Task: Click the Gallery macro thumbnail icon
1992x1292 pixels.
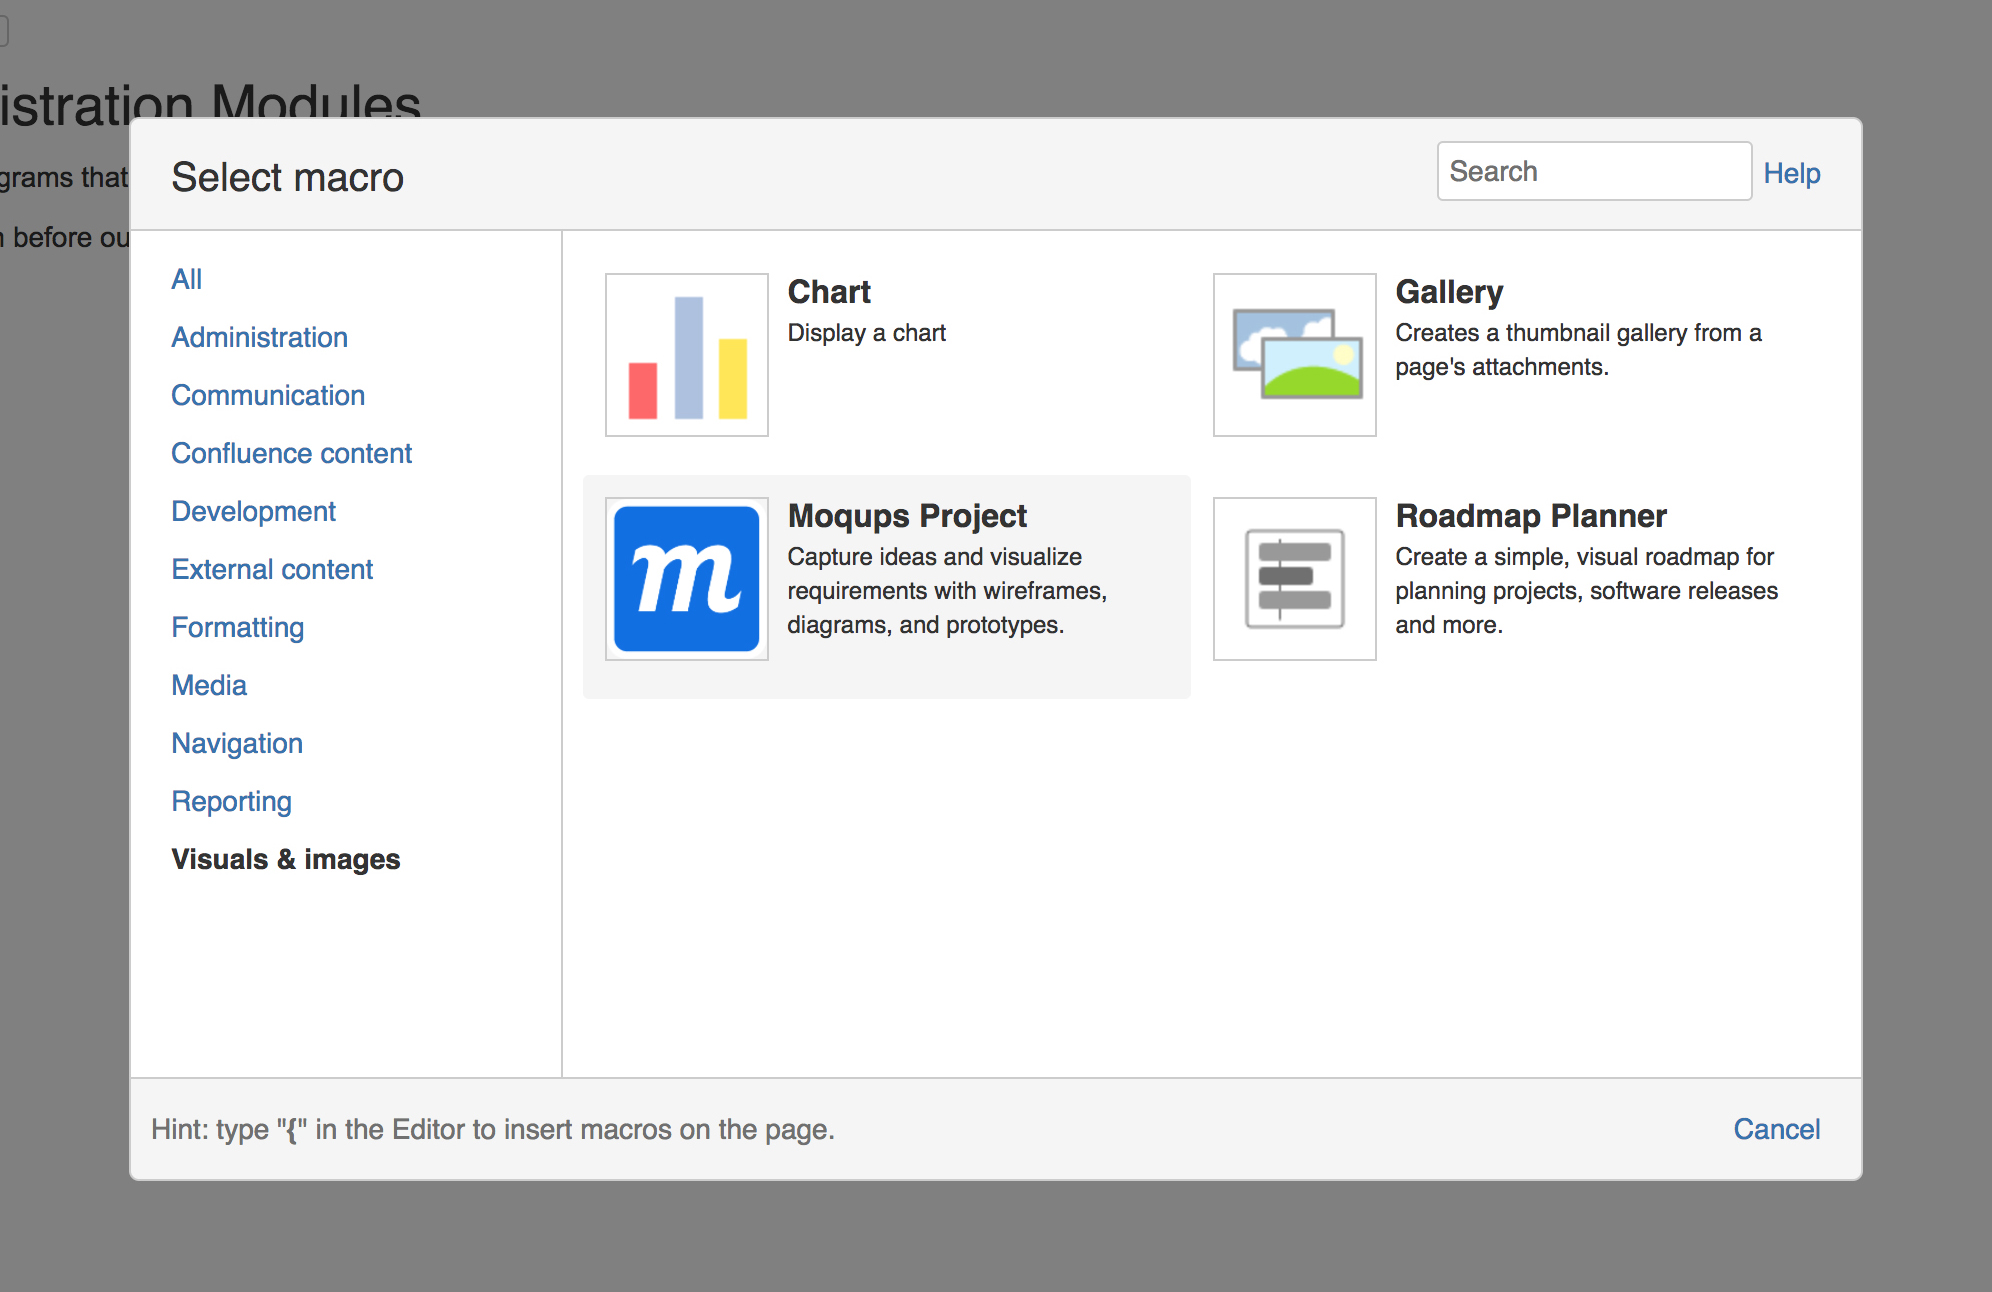Action: tap(1294, 354)
